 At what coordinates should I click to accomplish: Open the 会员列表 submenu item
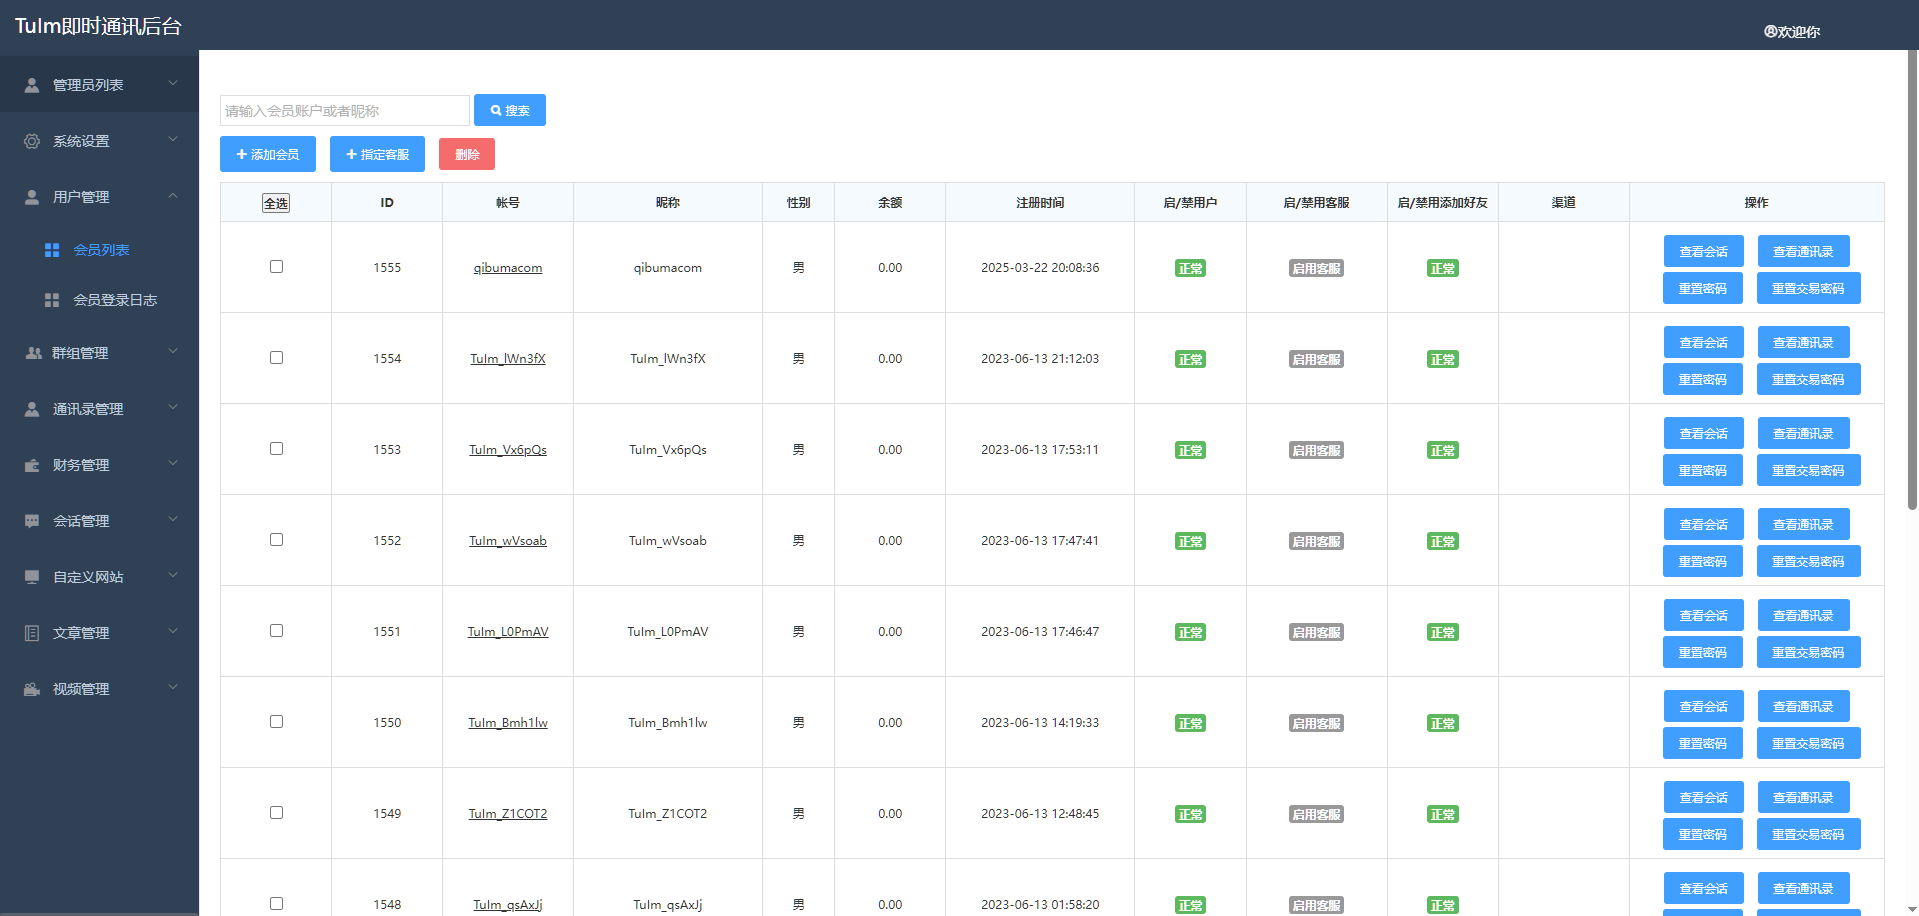point(101,250)
